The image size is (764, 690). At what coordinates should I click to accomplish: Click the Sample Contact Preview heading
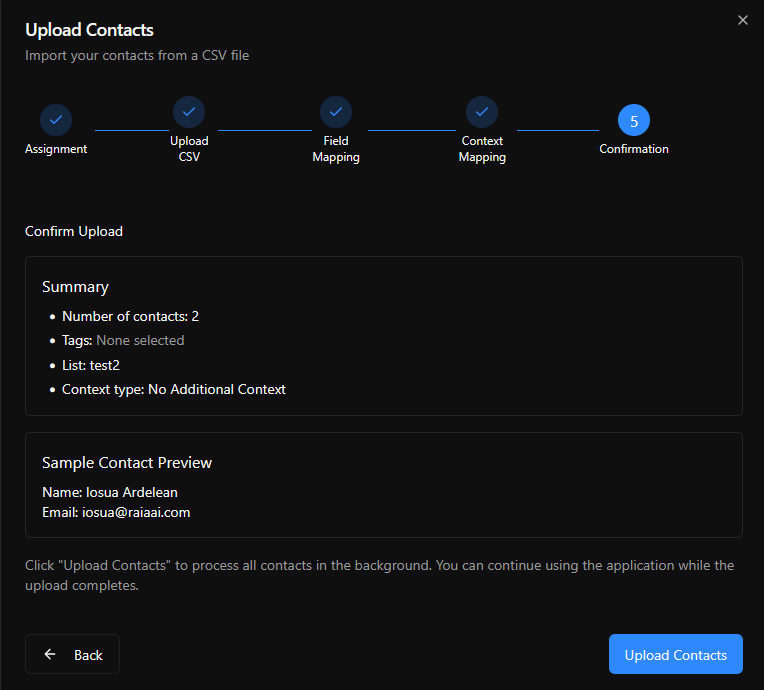coord(127,463)
